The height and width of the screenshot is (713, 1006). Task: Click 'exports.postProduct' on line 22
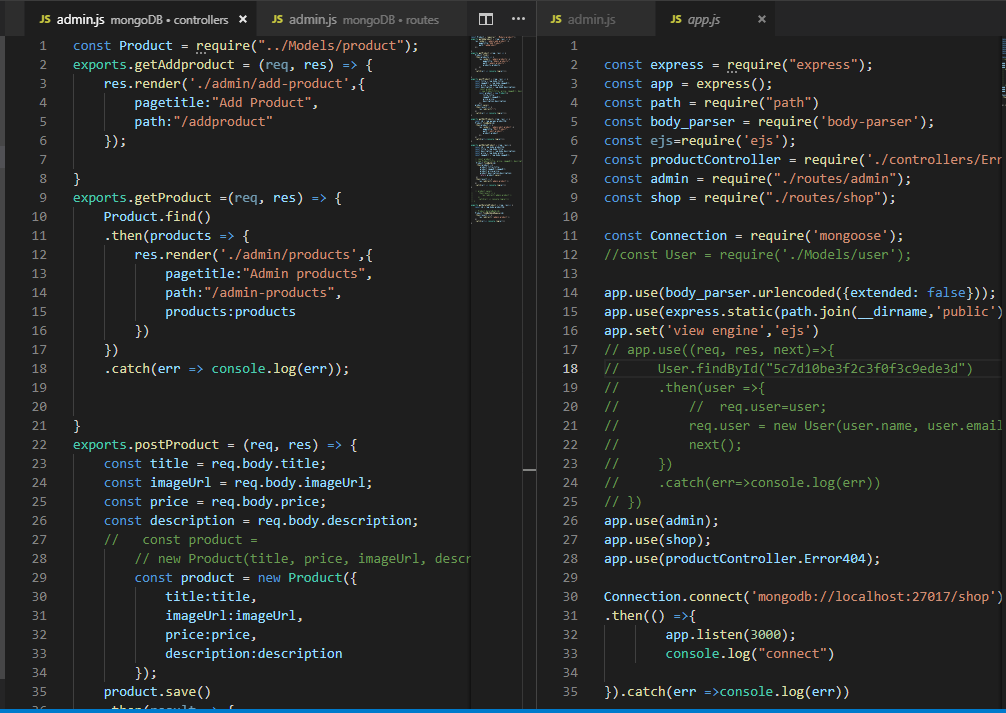(x=146, y=445)
